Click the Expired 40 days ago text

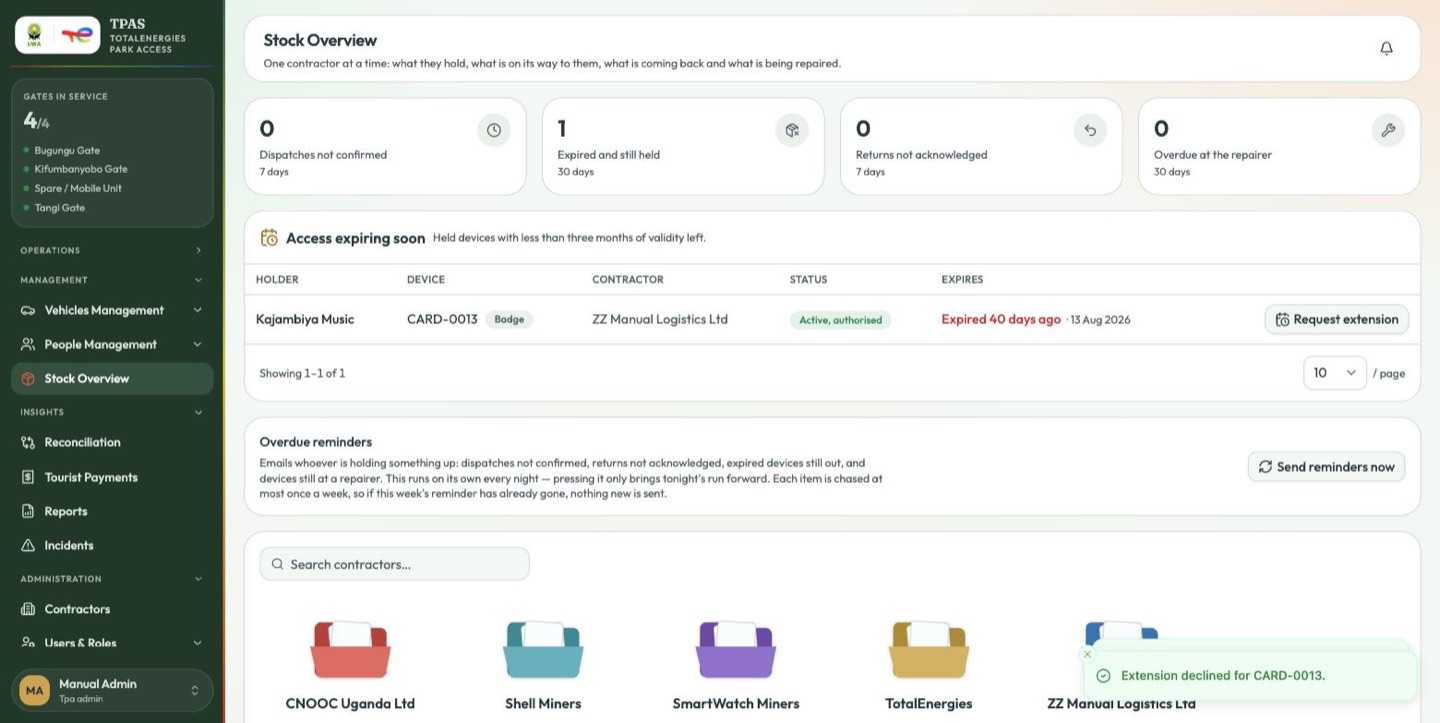1001,319
